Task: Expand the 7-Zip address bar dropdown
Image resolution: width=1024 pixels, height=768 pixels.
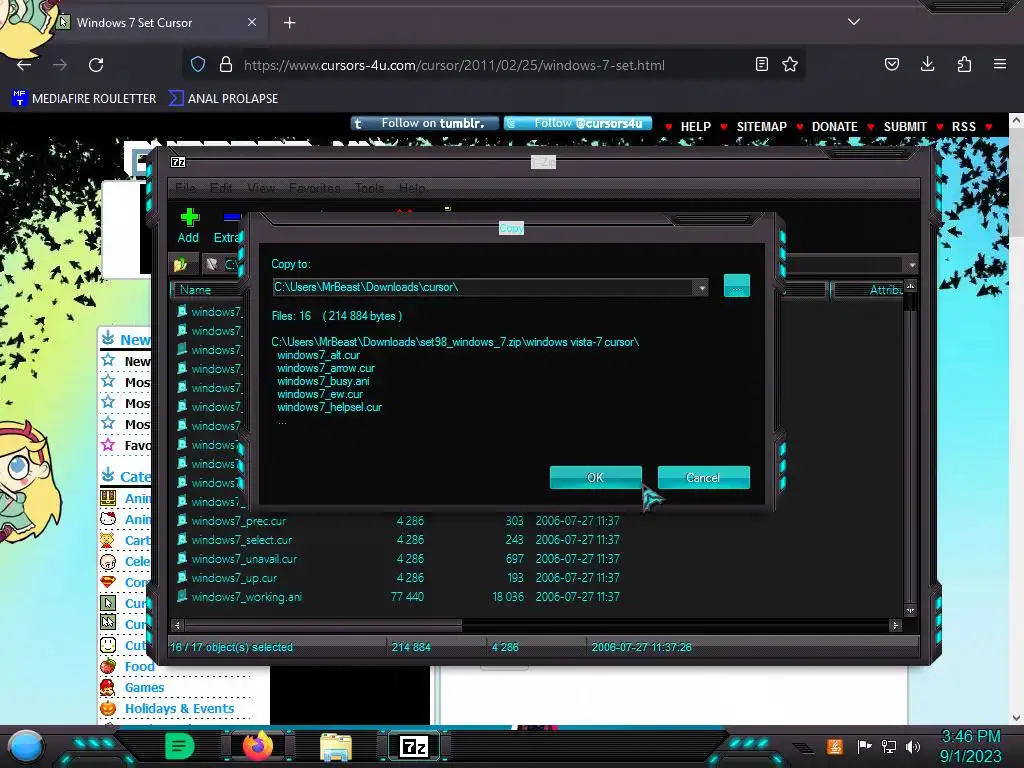Action: 912,264
